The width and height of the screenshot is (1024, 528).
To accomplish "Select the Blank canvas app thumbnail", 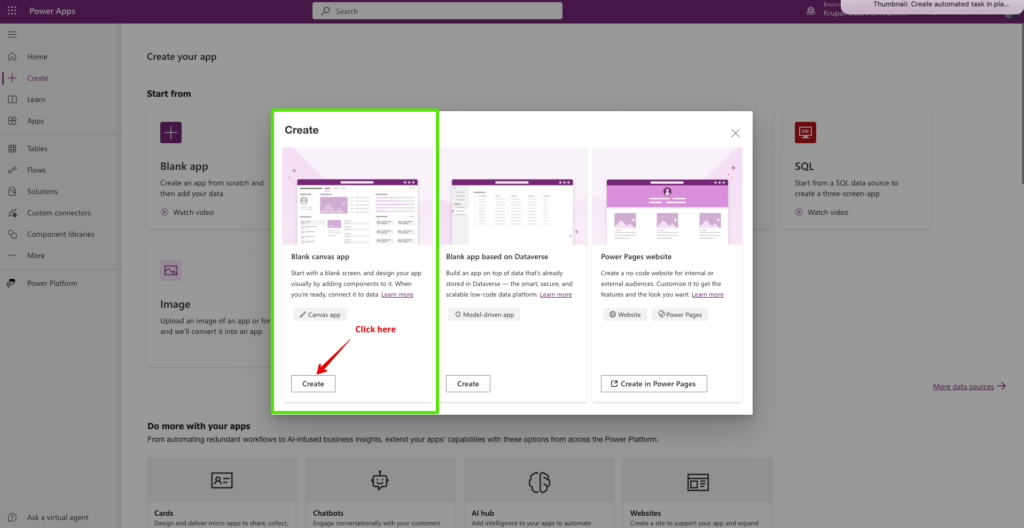I will (357, 196).
